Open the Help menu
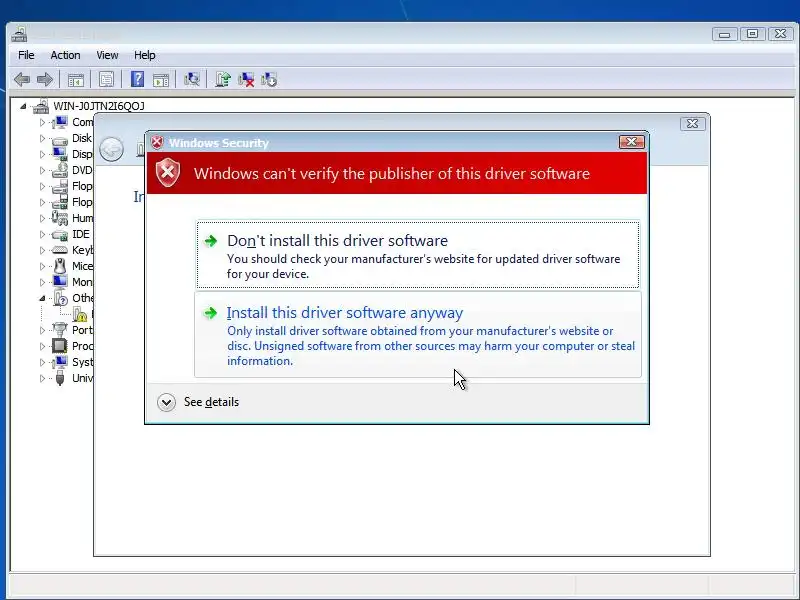 144,55
